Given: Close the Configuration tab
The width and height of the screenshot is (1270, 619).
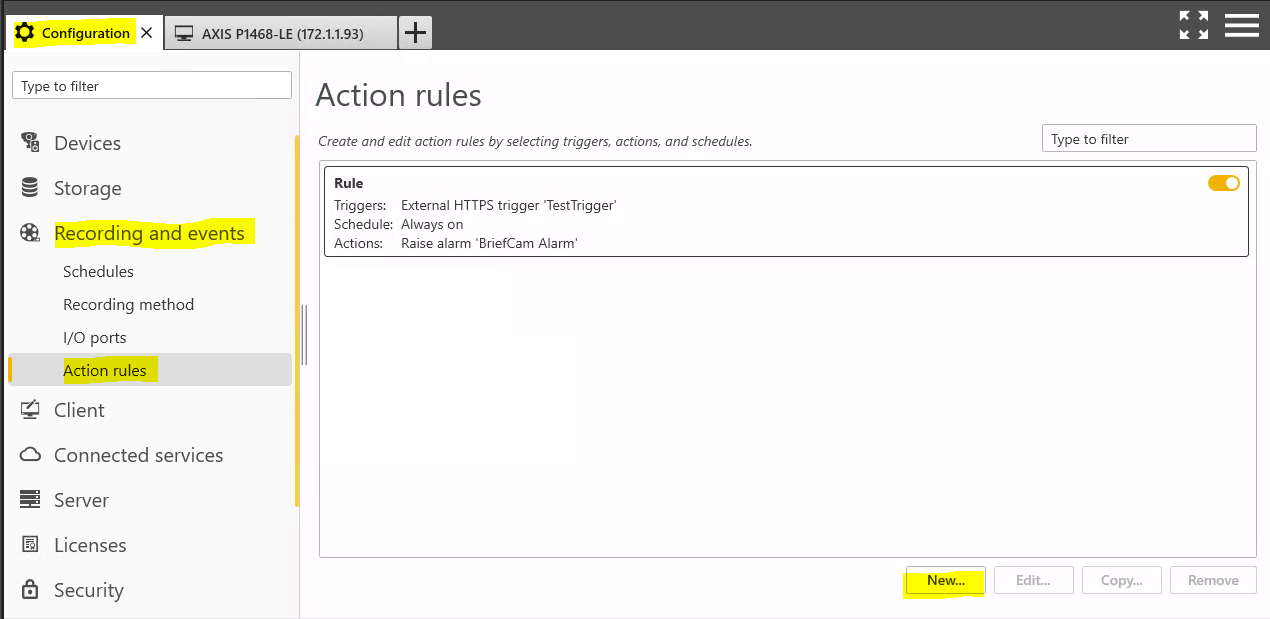Looking at the screenshot, I should (146, 33).
